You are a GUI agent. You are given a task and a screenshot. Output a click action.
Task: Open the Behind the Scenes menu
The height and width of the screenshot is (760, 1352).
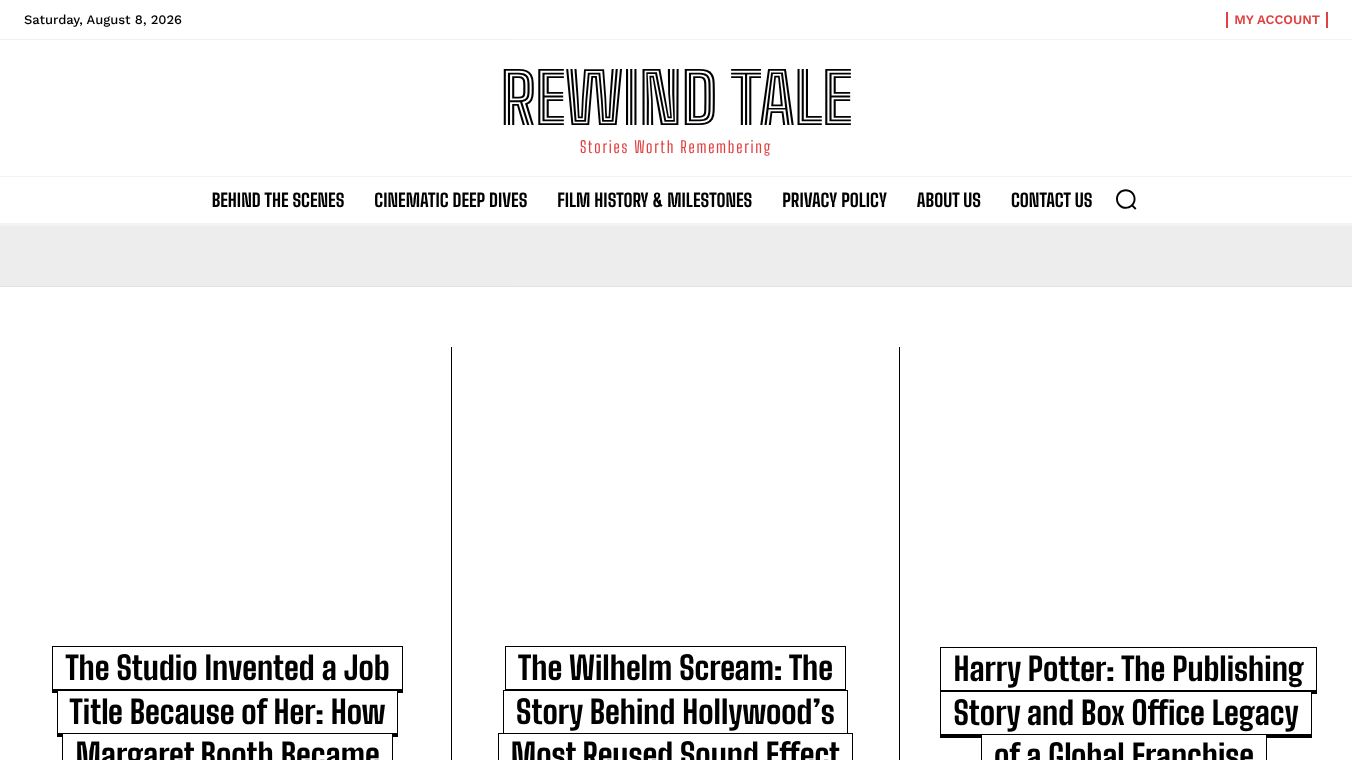coord(278,200)
